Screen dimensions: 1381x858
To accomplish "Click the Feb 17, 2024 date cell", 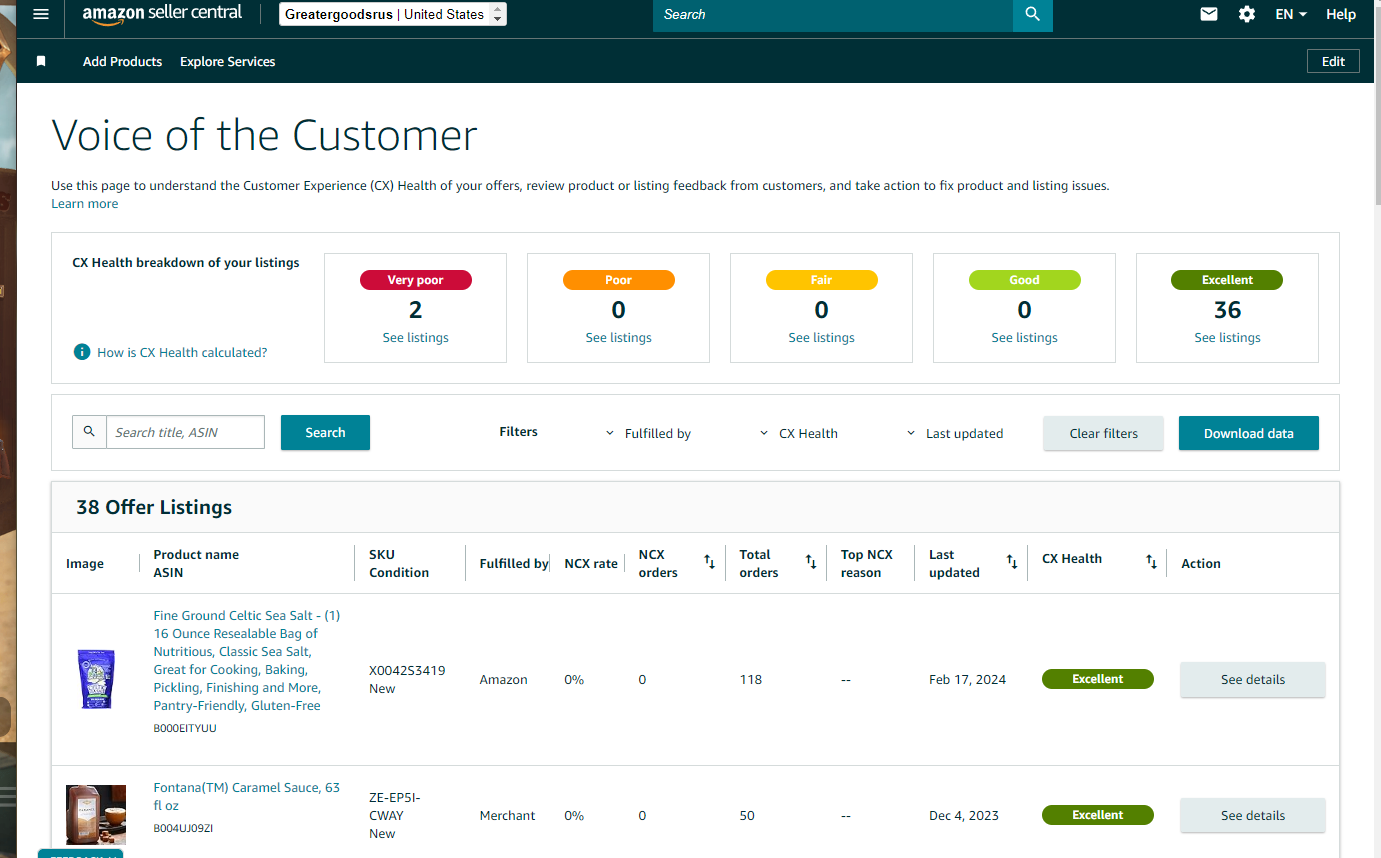I will tap(967, 679).
